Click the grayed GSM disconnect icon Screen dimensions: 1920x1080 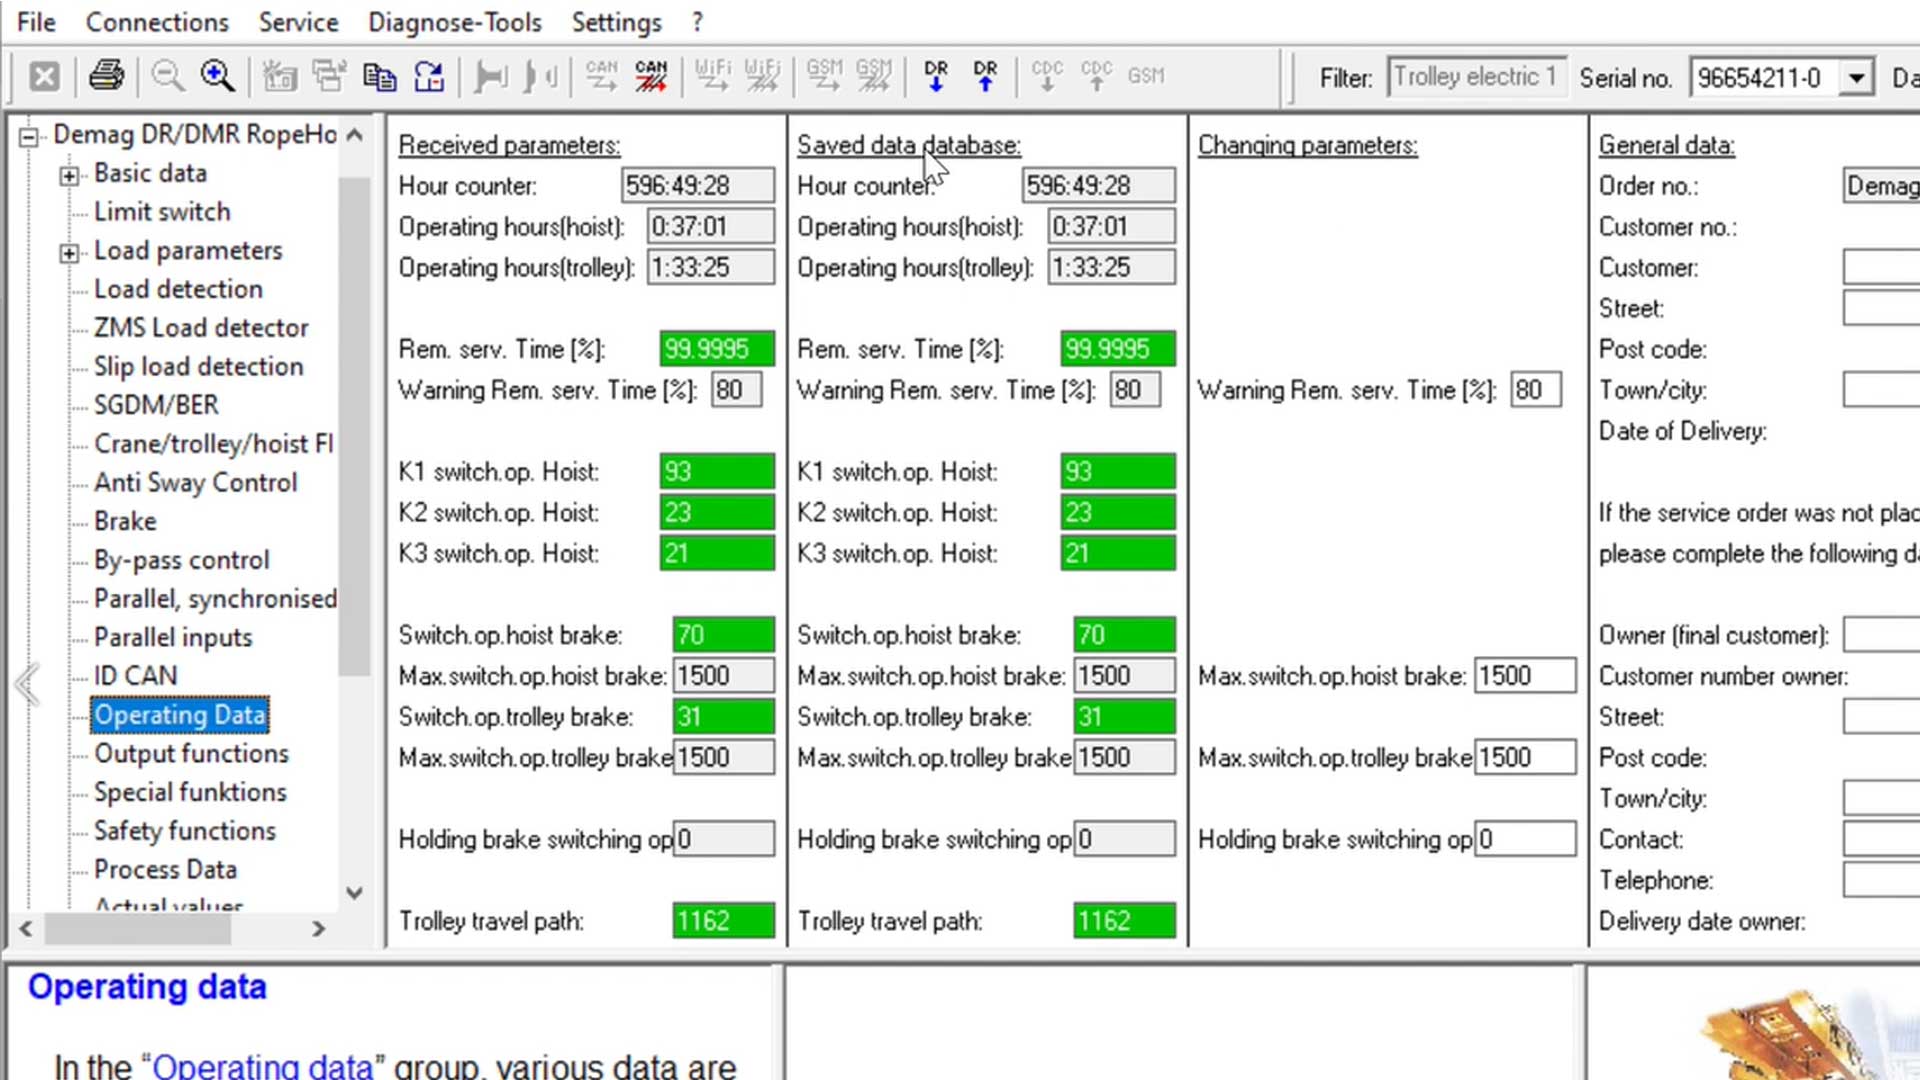874,76
